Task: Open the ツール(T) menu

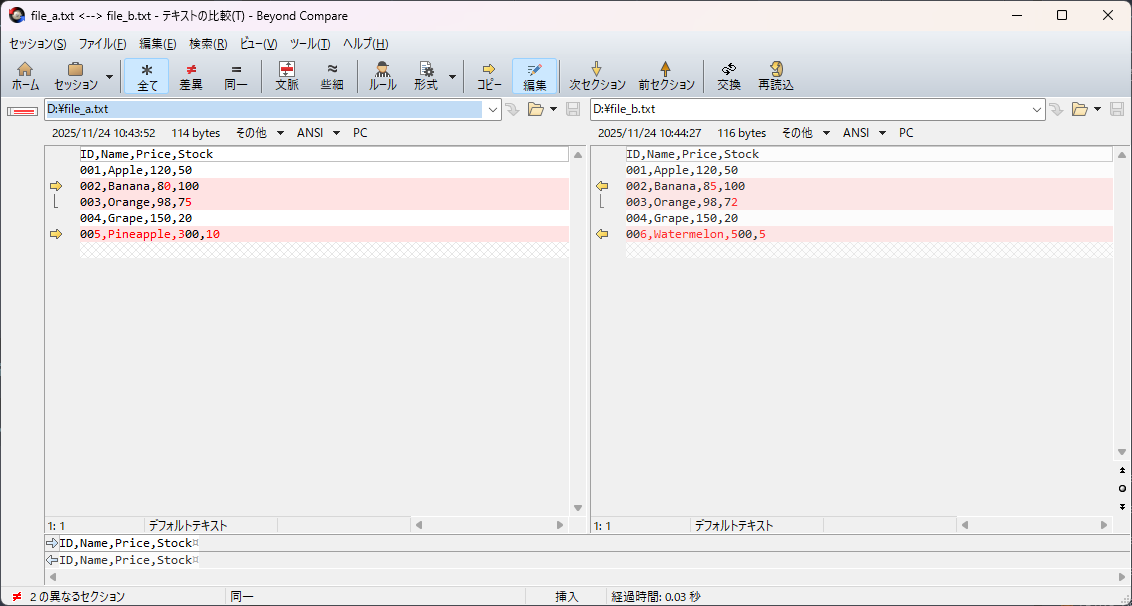Action: pyautogui.click(x=309, y=44)
